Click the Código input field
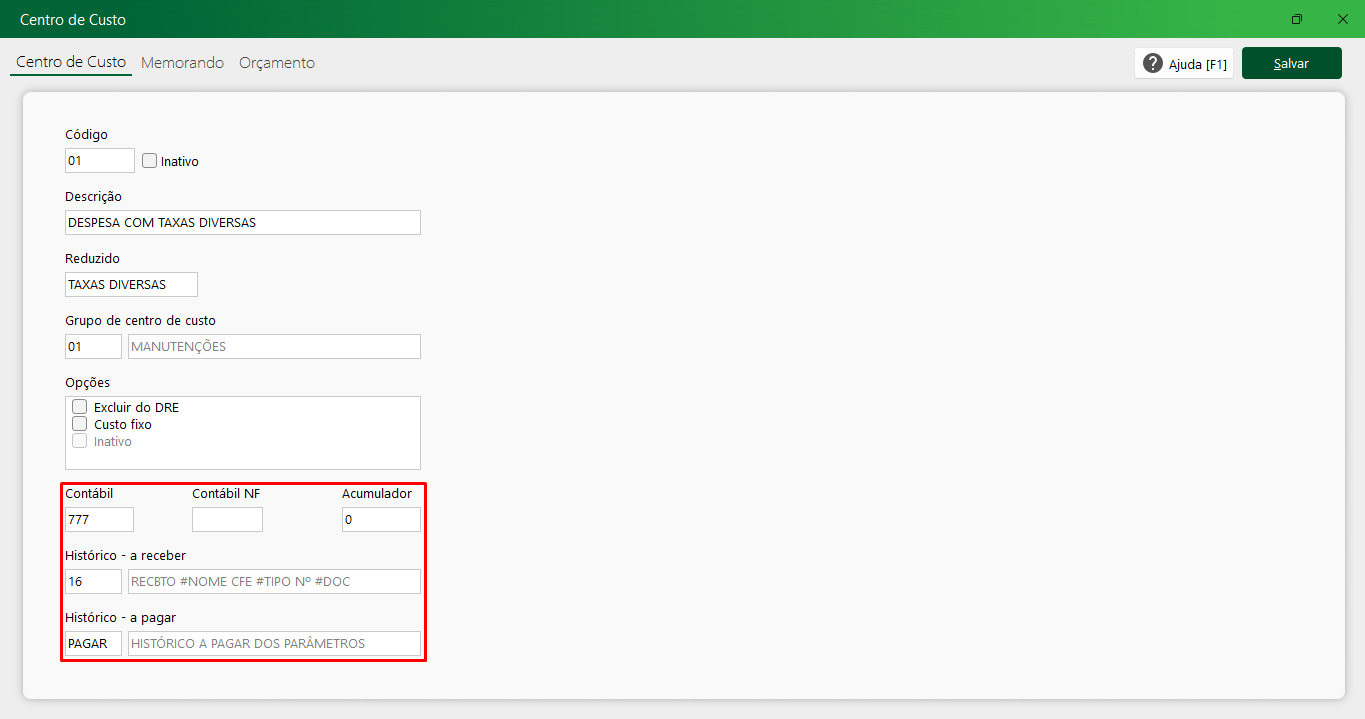 [99, 160]
